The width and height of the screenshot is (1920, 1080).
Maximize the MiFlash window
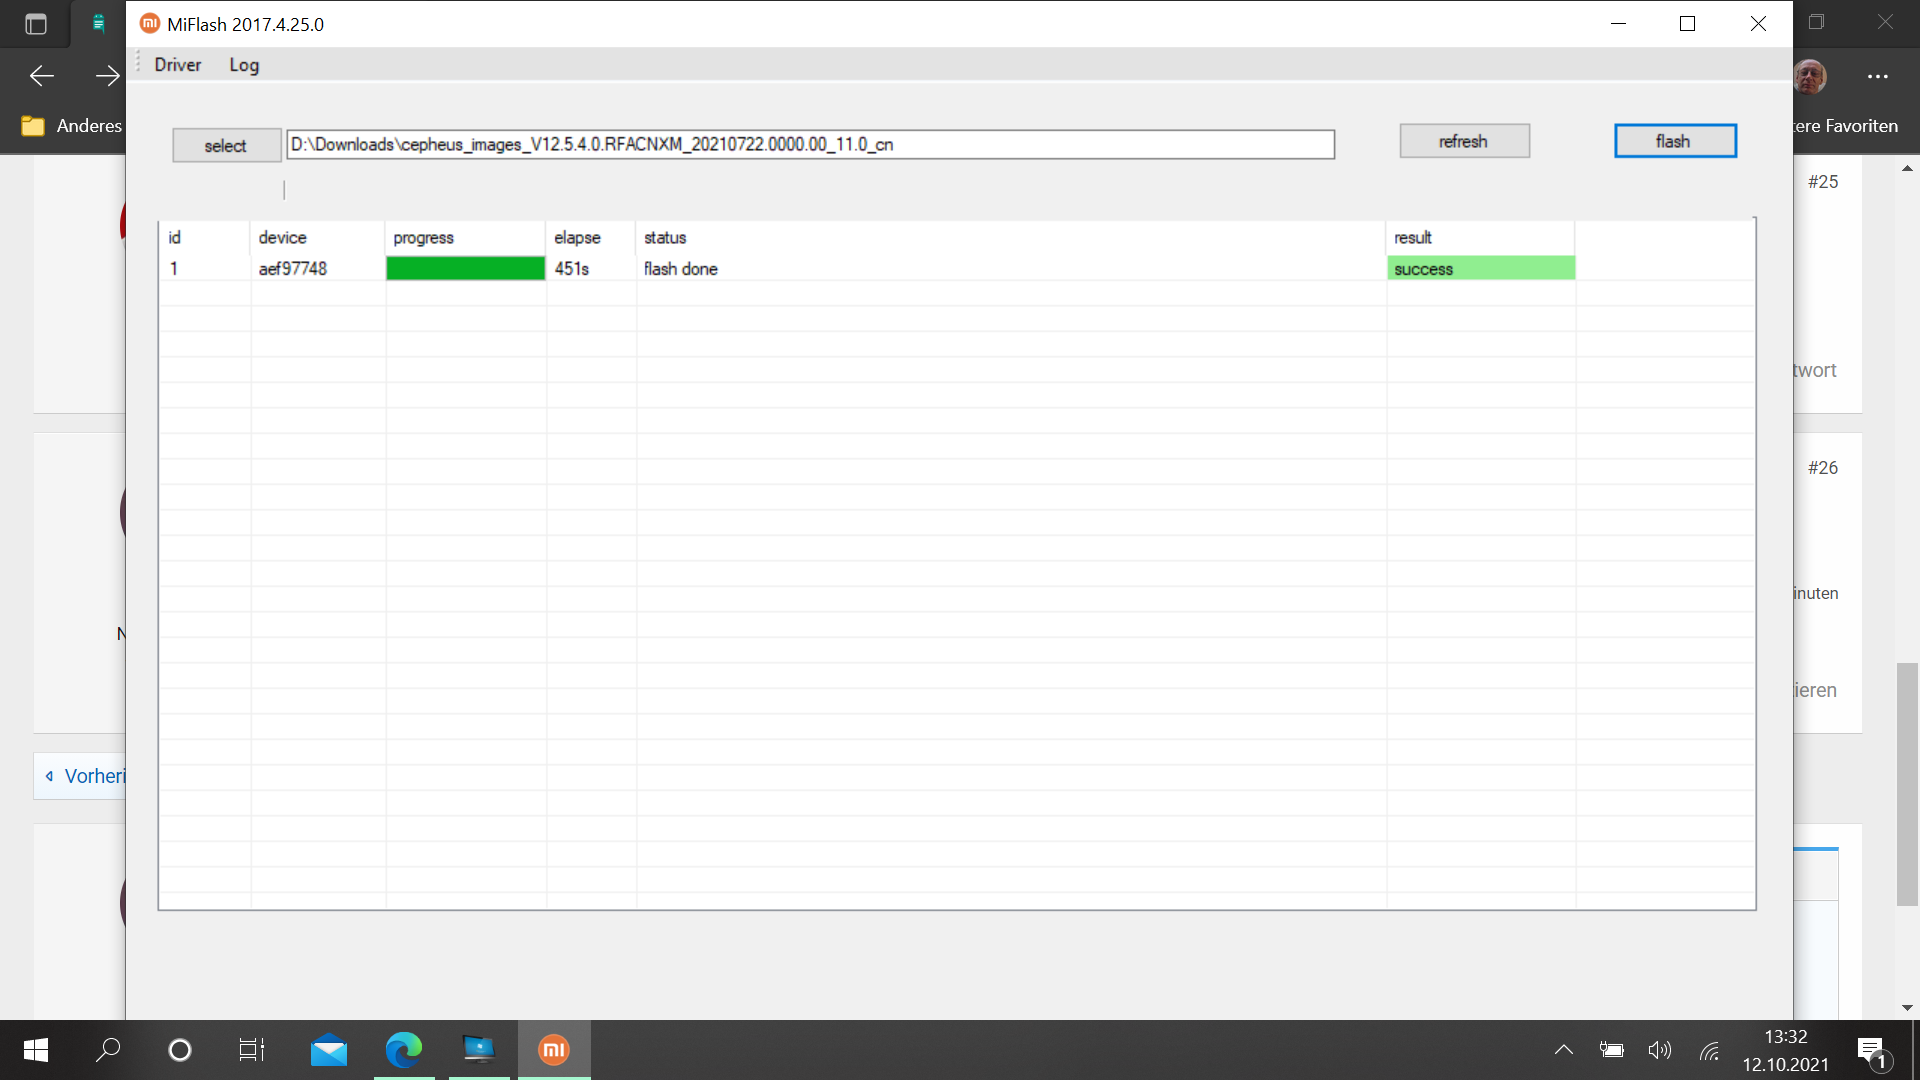click(x=1688, y=23)
